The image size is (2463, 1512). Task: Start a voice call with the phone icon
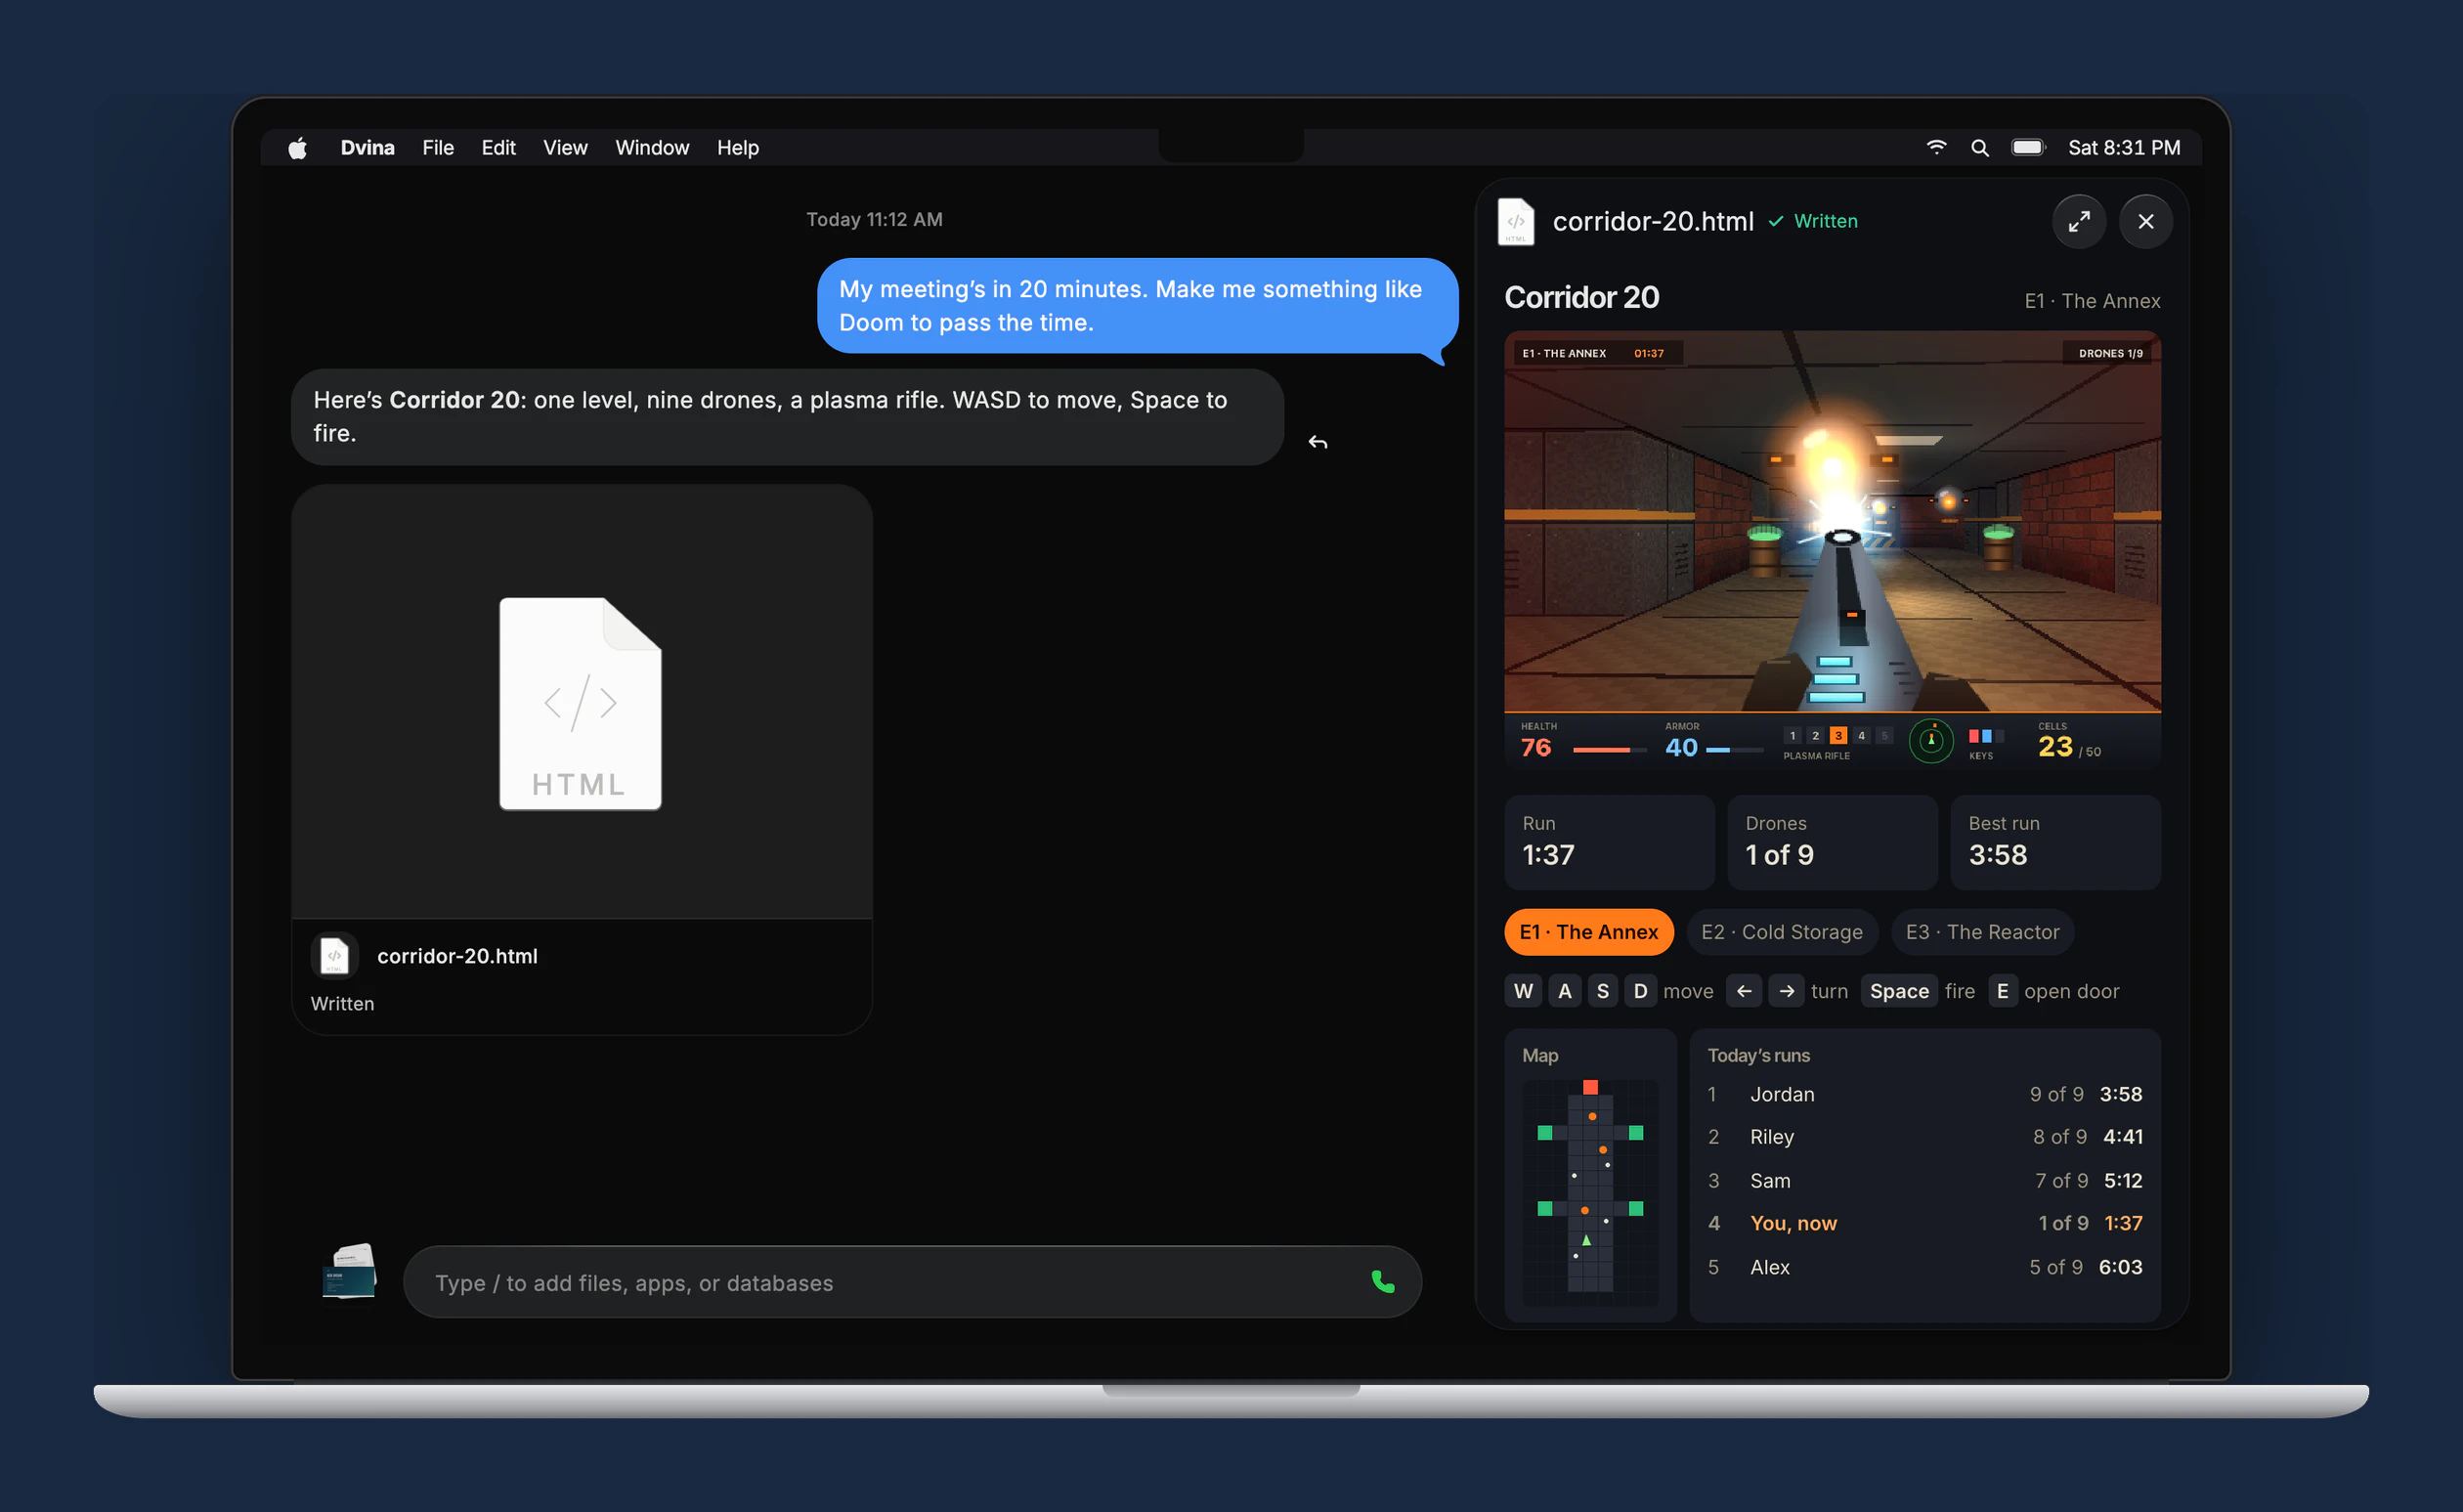pyautogui.click(x=1383, y=1281)
